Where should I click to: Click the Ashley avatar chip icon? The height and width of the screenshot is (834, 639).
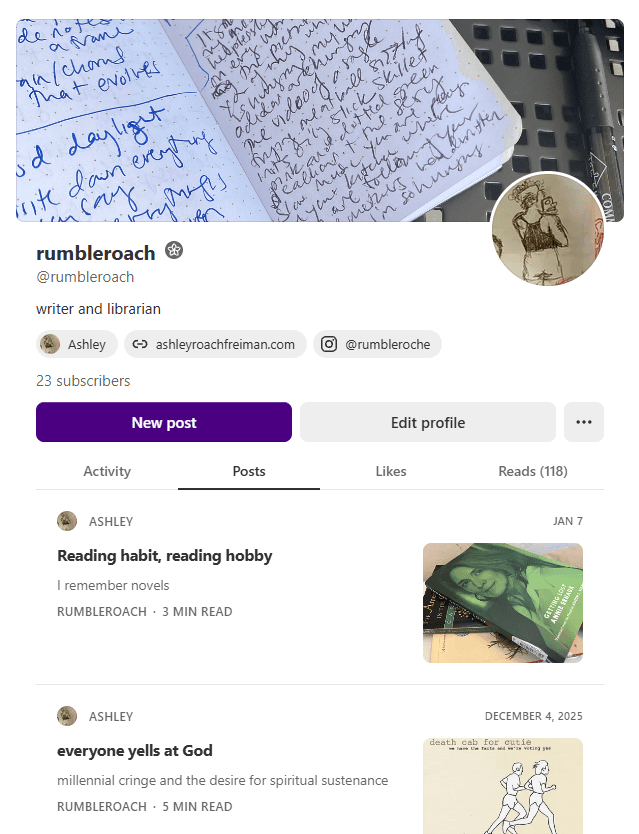(x=50, y=344)
